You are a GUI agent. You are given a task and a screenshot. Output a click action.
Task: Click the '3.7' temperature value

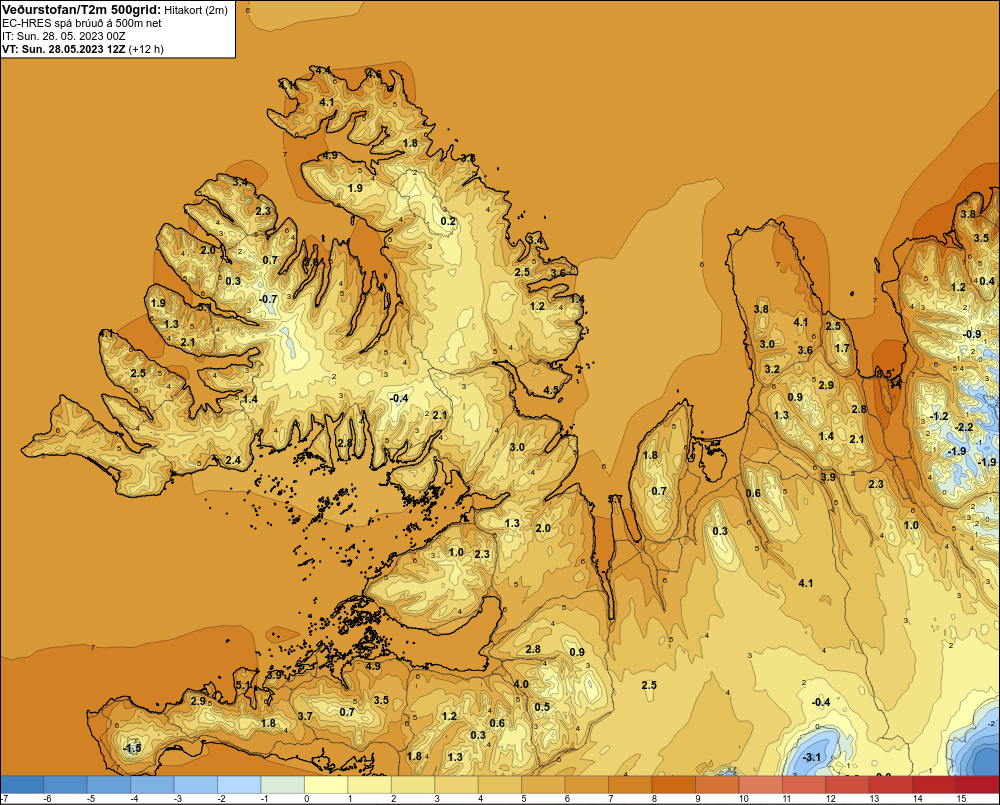[305, 716]
